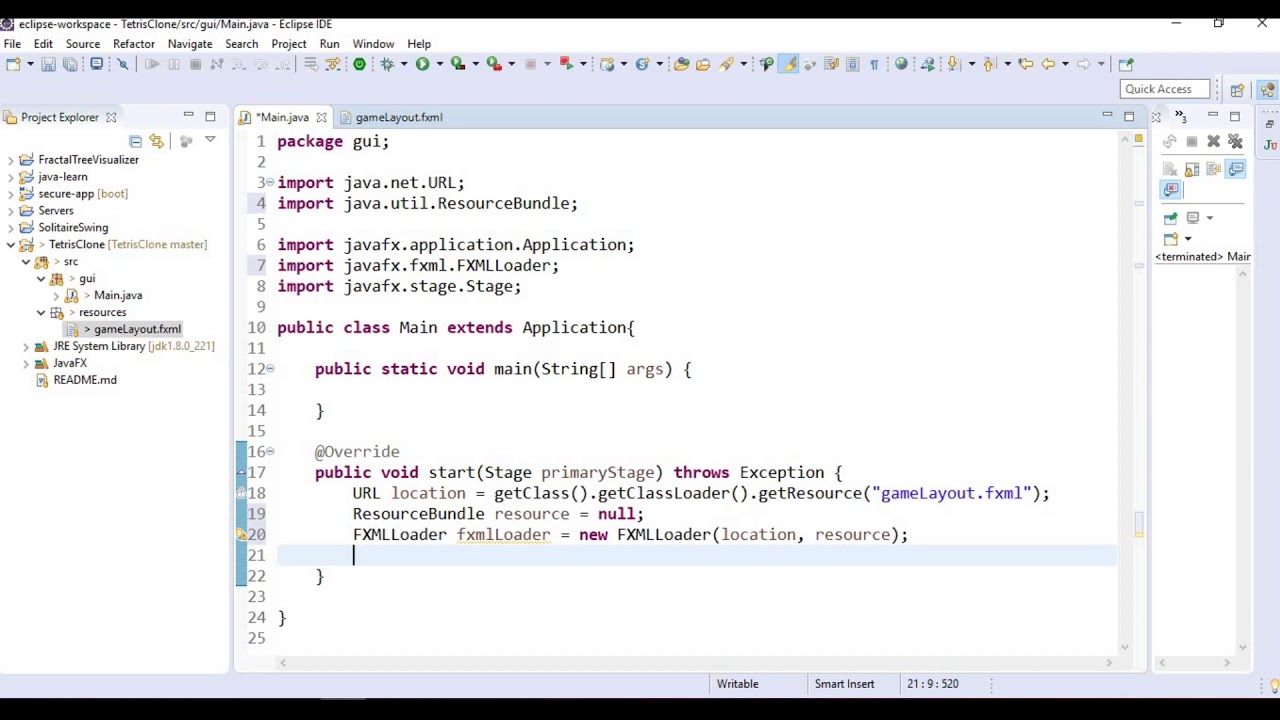
Task: Click the warning marker on line 20
Action: coord(241,535)
